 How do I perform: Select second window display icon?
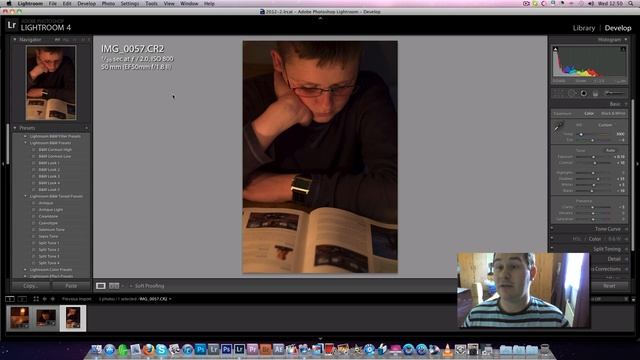click(22, 299)
